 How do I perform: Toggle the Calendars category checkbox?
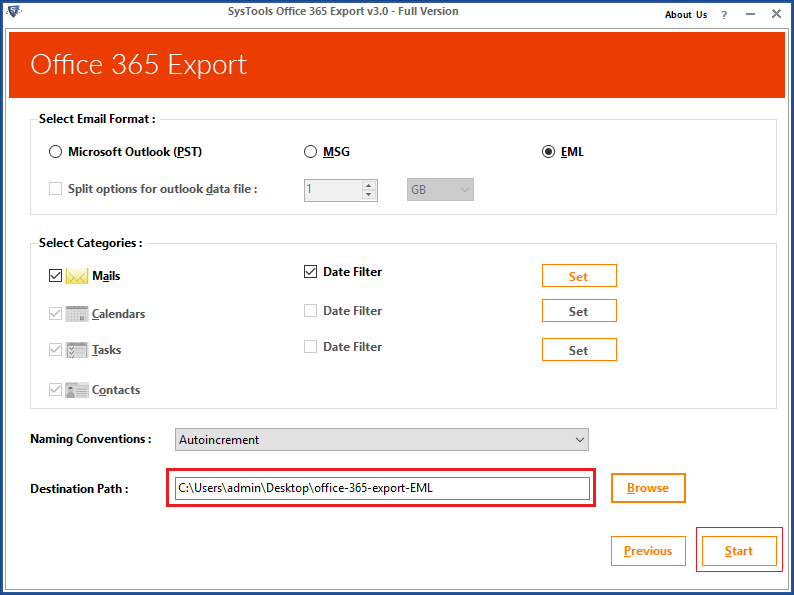coord(55,314)
